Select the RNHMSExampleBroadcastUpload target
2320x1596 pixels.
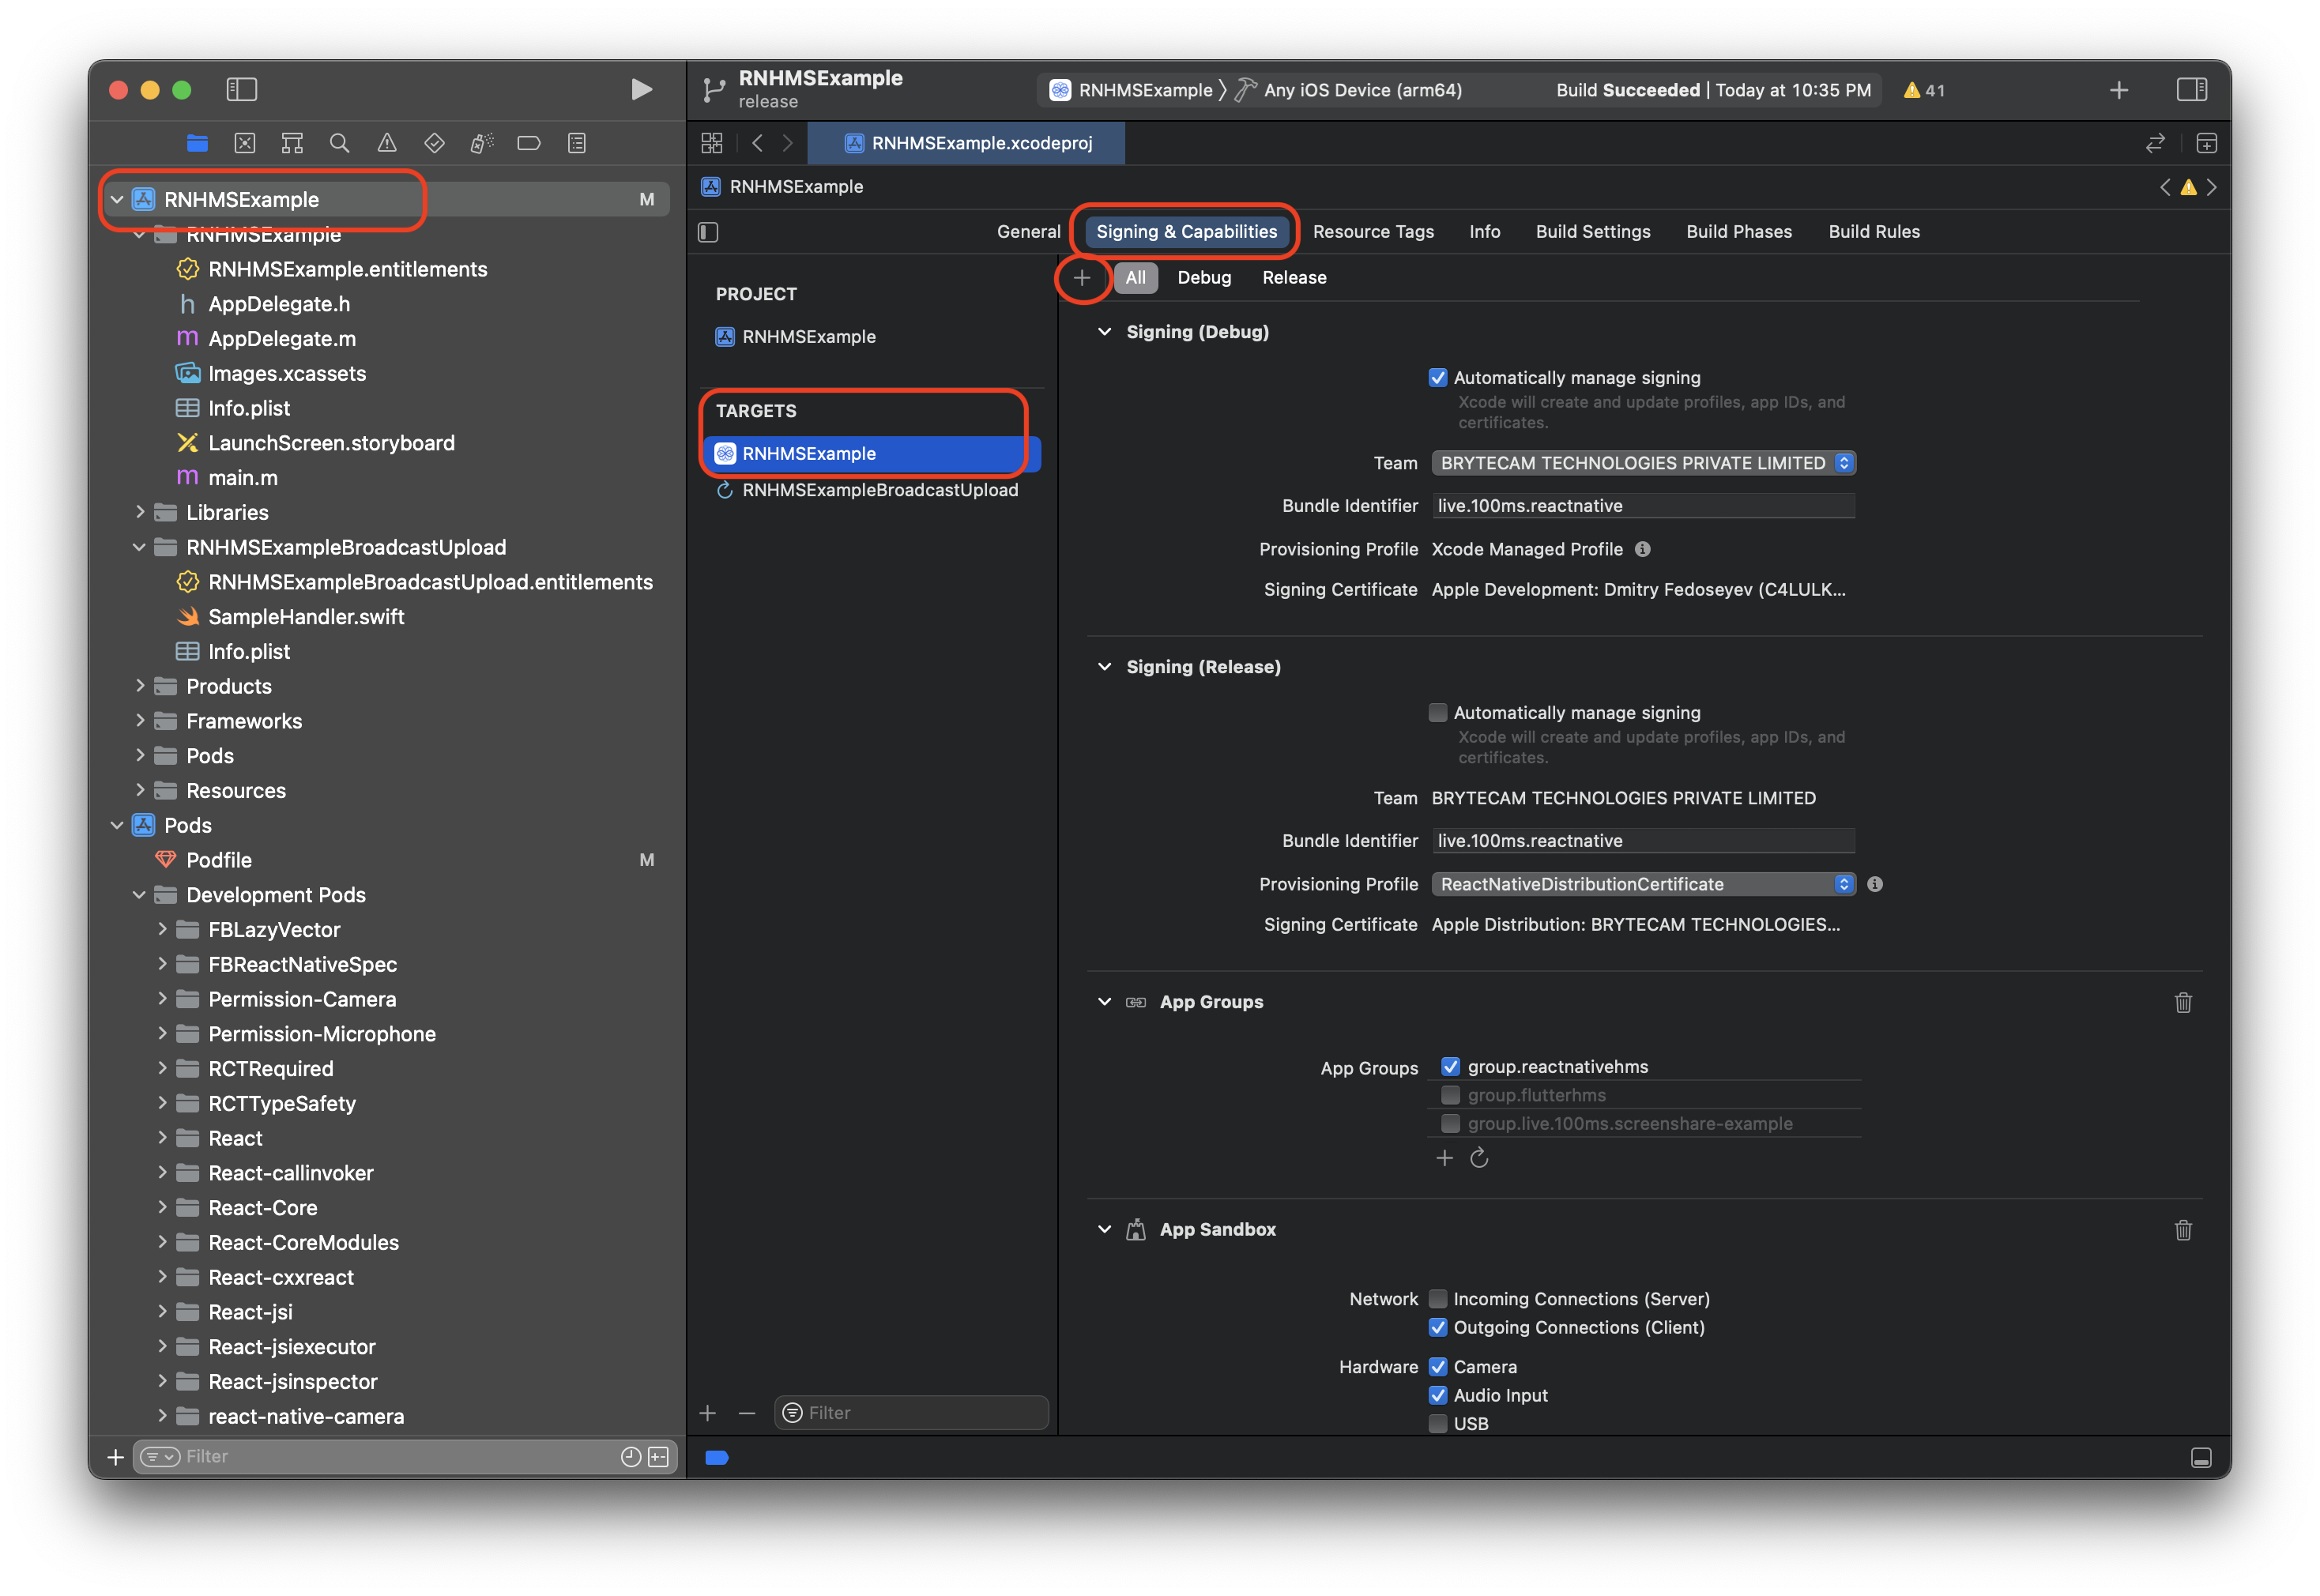(x=879, y=490)
